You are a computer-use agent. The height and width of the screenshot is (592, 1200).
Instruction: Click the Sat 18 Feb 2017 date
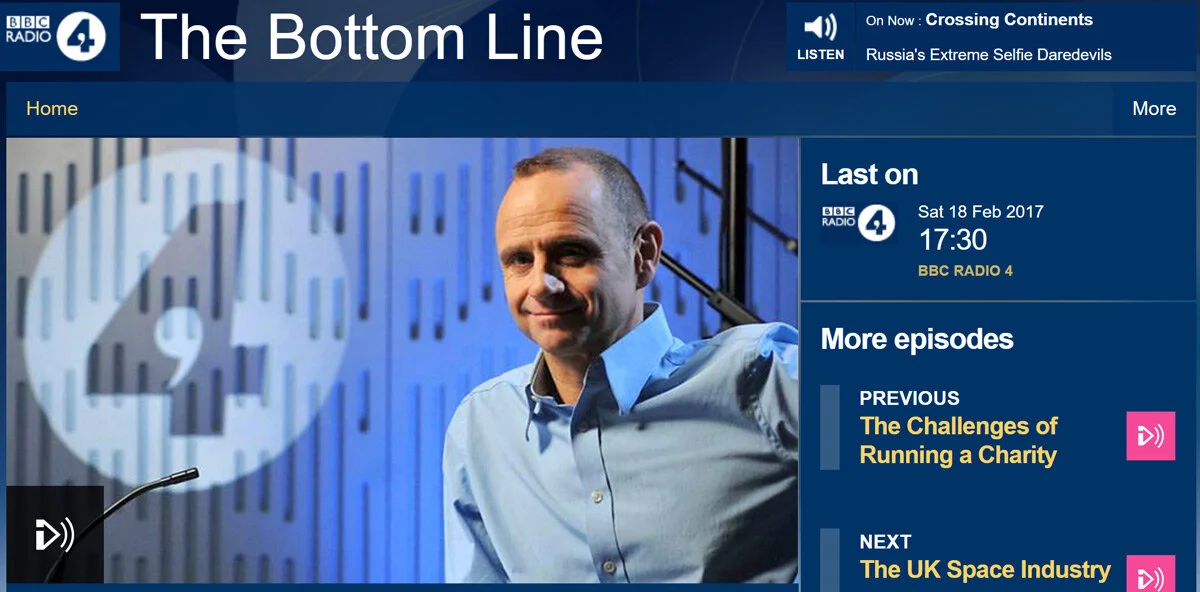pos(981,212)
